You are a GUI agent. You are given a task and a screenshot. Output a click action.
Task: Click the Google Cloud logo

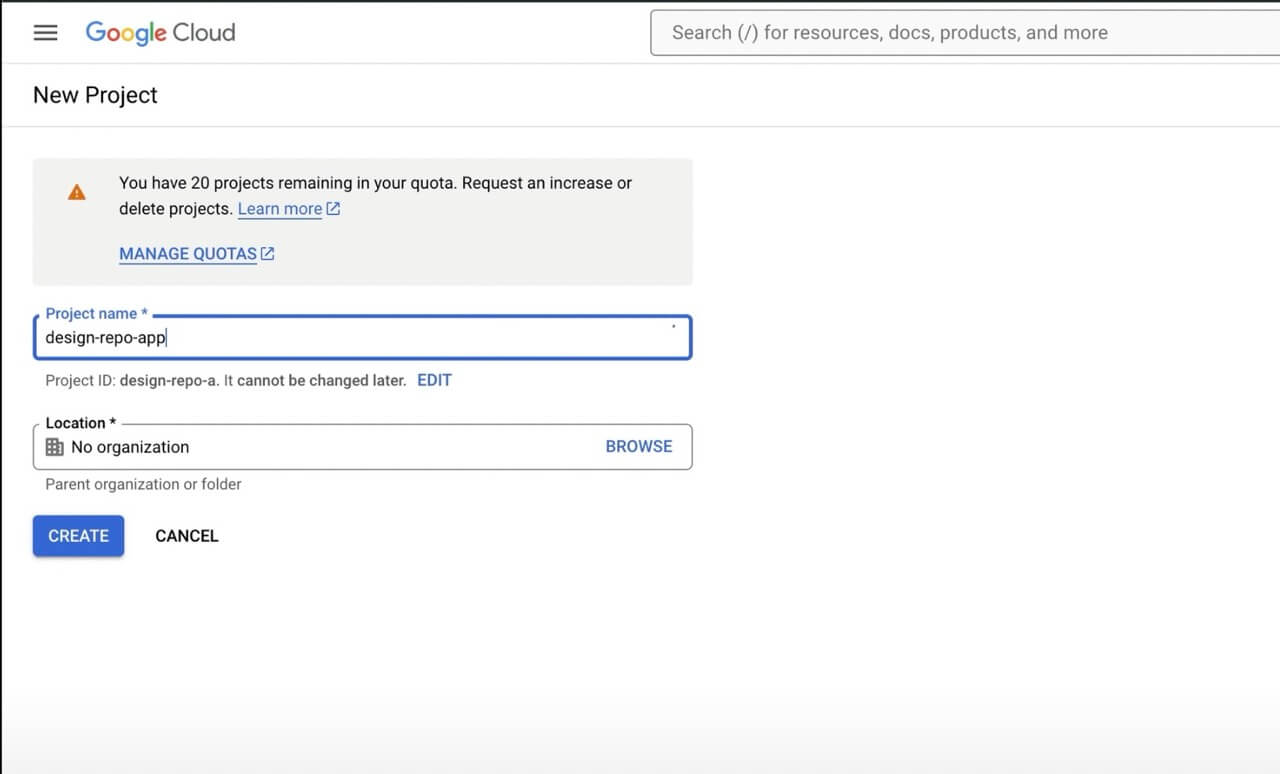[160, 32]
